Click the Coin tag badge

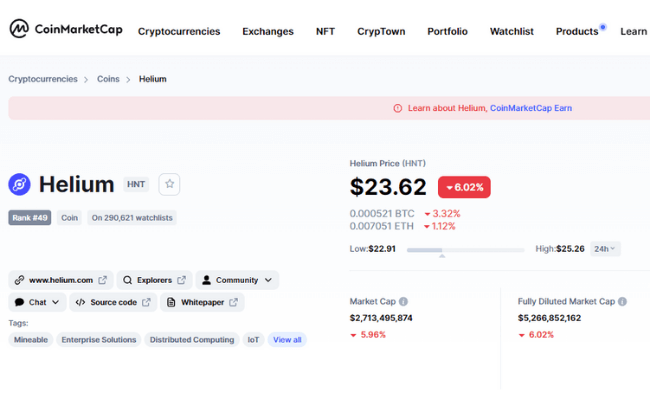tap(69, 218)
